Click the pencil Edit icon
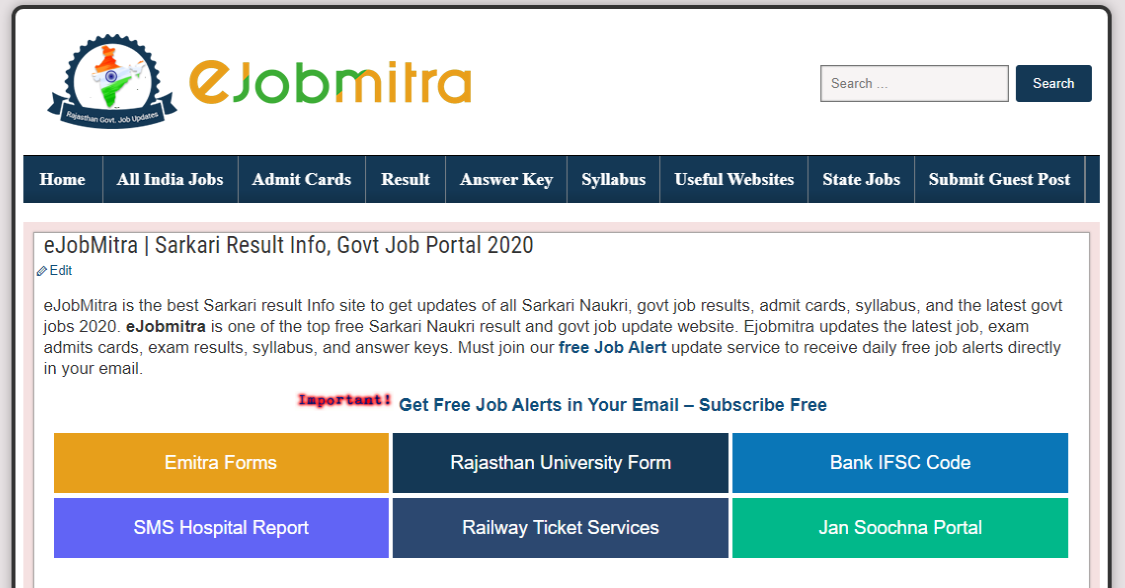Screen dimensions: 1125x588 coord(42,271)
